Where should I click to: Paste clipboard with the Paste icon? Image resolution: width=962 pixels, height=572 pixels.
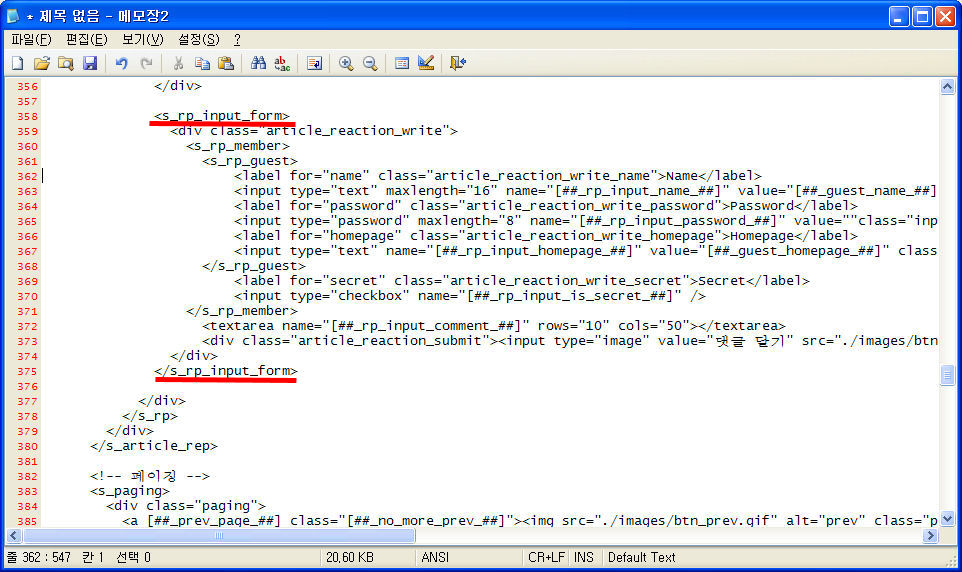tap(226, 63)
